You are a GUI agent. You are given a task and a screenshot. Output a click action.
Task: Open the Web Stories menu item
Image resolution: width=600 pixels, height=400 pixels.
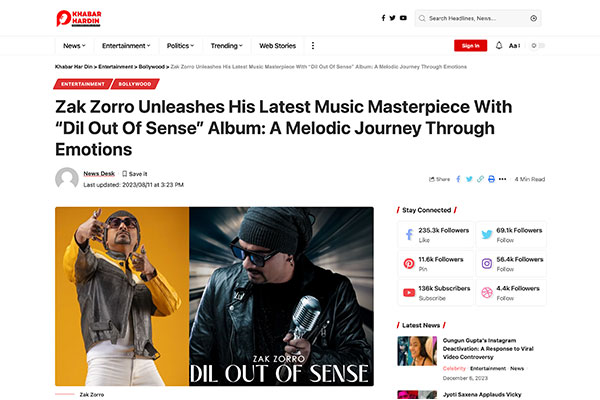pos(277,46)
